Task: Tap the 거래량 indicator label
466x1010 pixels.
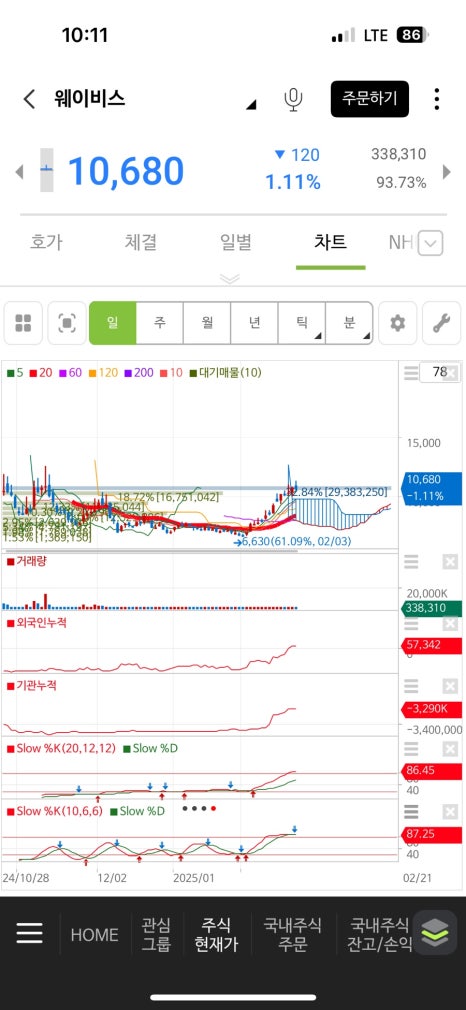Action: pos(26,561)
